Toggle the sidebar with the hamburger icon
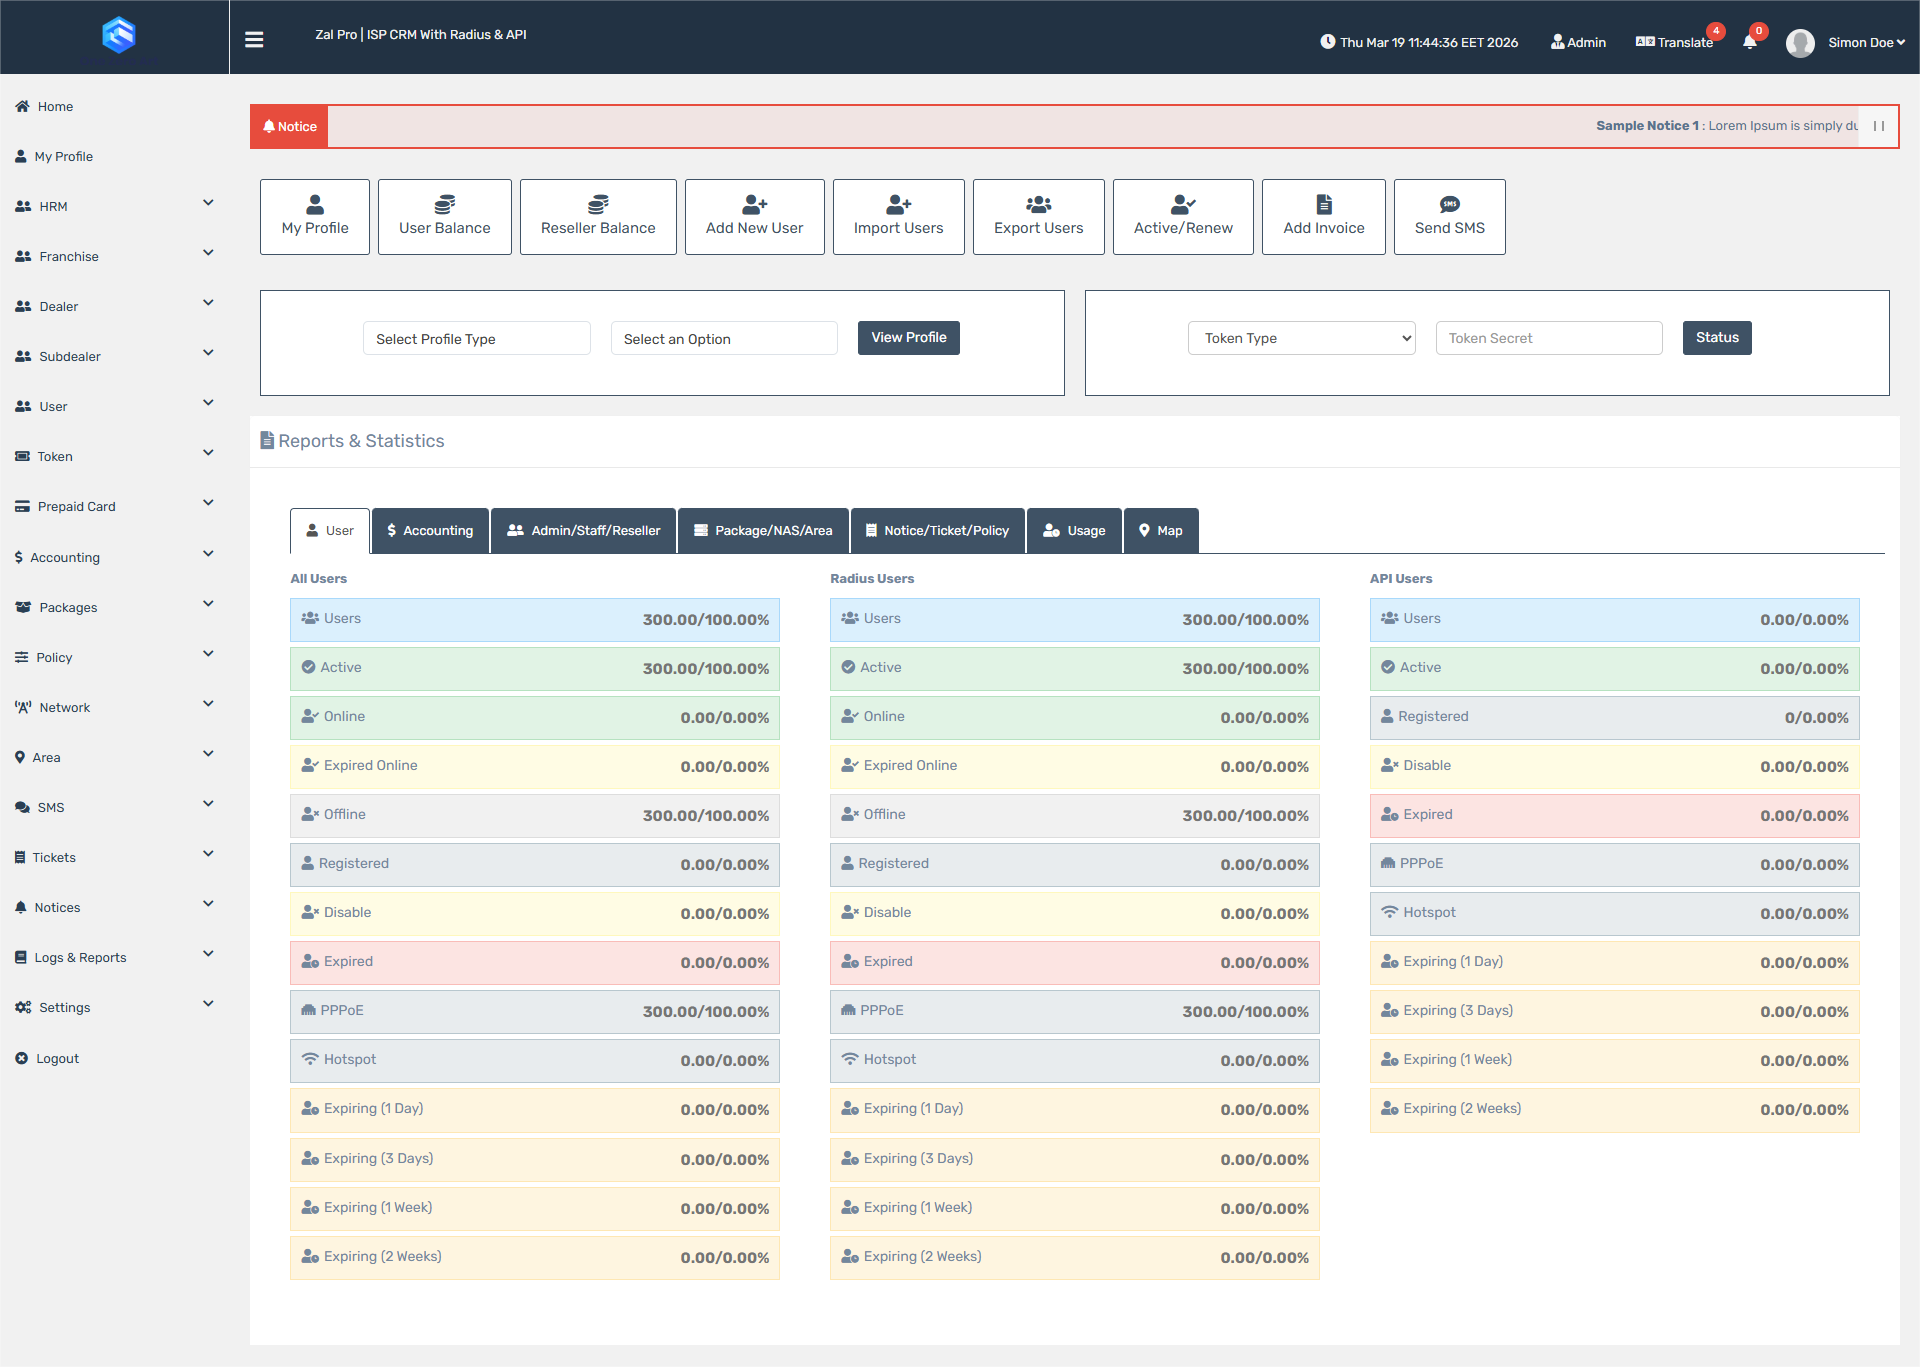The height and width of the screenshot is (1367, 1920). (x=254, y=38)
